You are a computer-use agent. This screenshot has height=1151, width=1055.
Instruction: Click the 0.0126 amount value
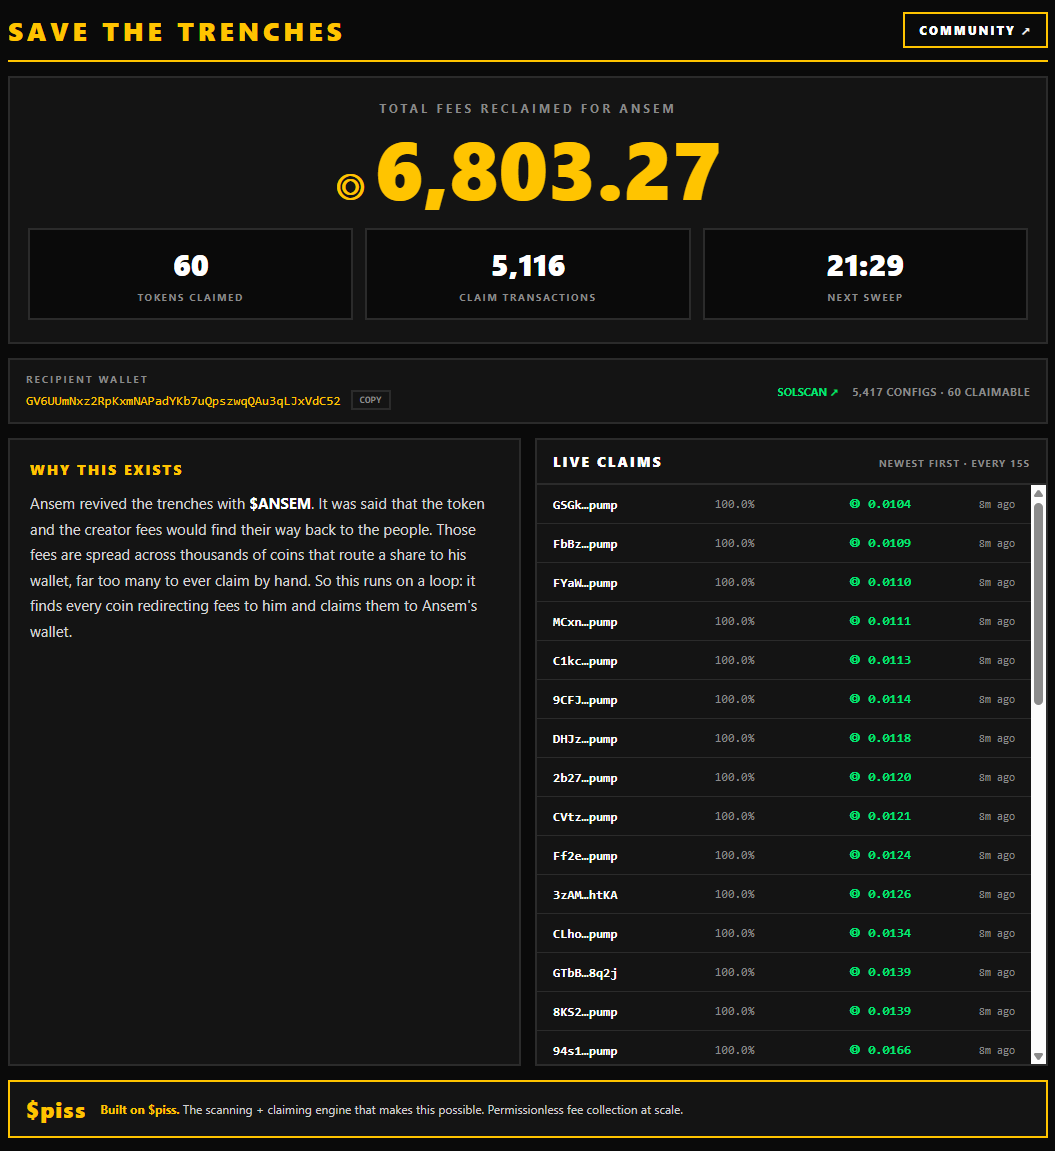click(x=889, y=894)
